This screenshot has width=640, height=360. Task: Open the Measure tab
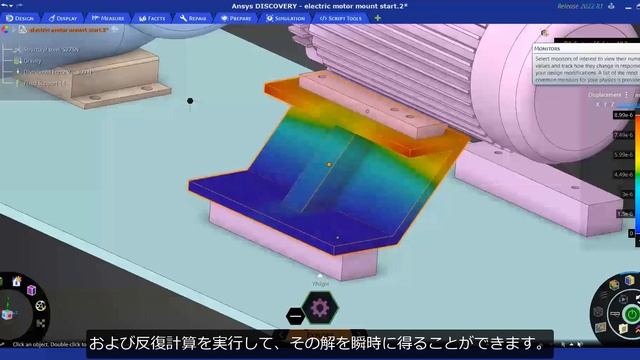coord(108,18)
